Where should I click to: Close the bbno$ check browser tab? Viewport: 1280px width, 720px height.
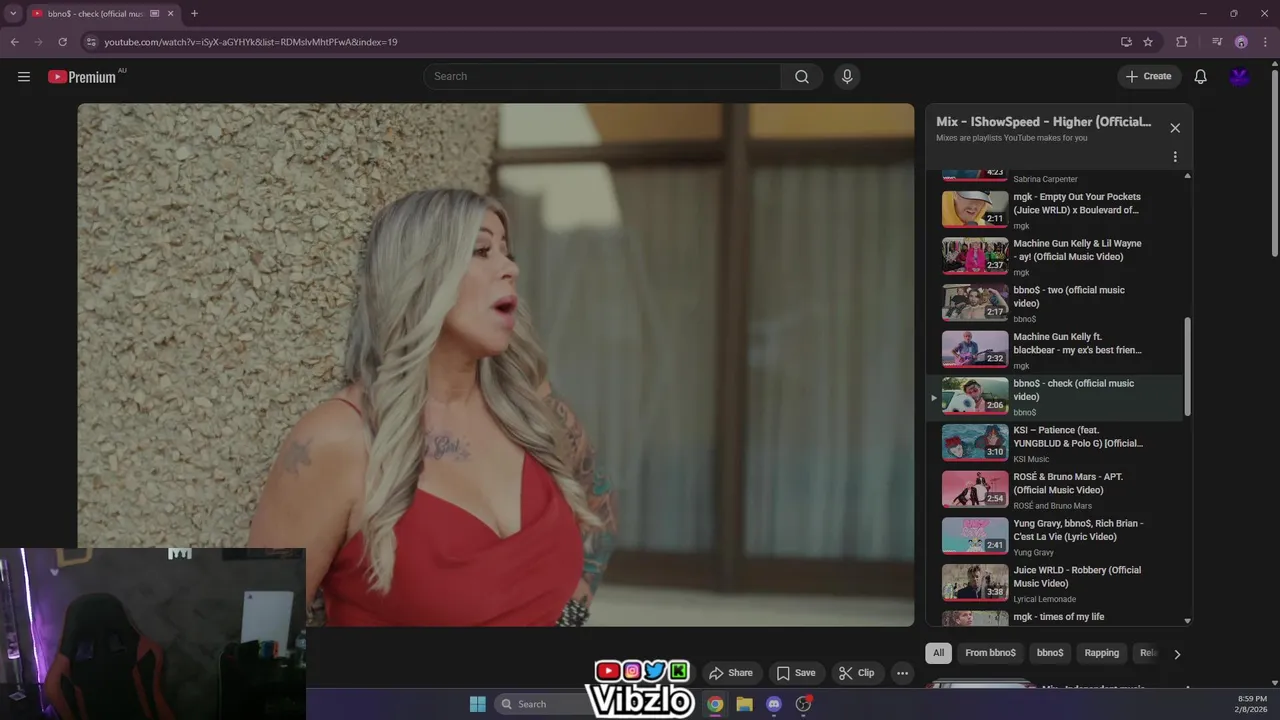point(171,14)
